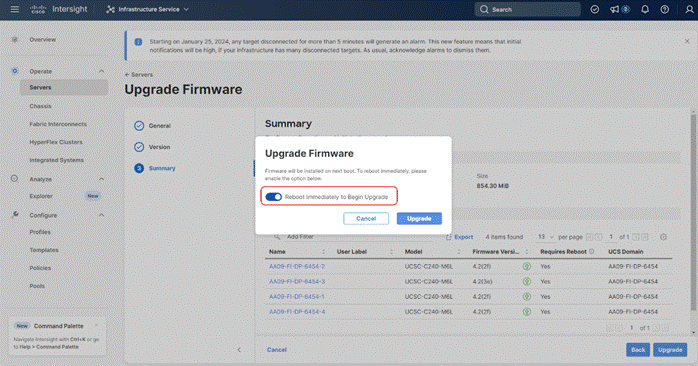This screenshot has width=698, height=366.
Task: Click the Requires Reboot info icon
Action: coord(592,252)
